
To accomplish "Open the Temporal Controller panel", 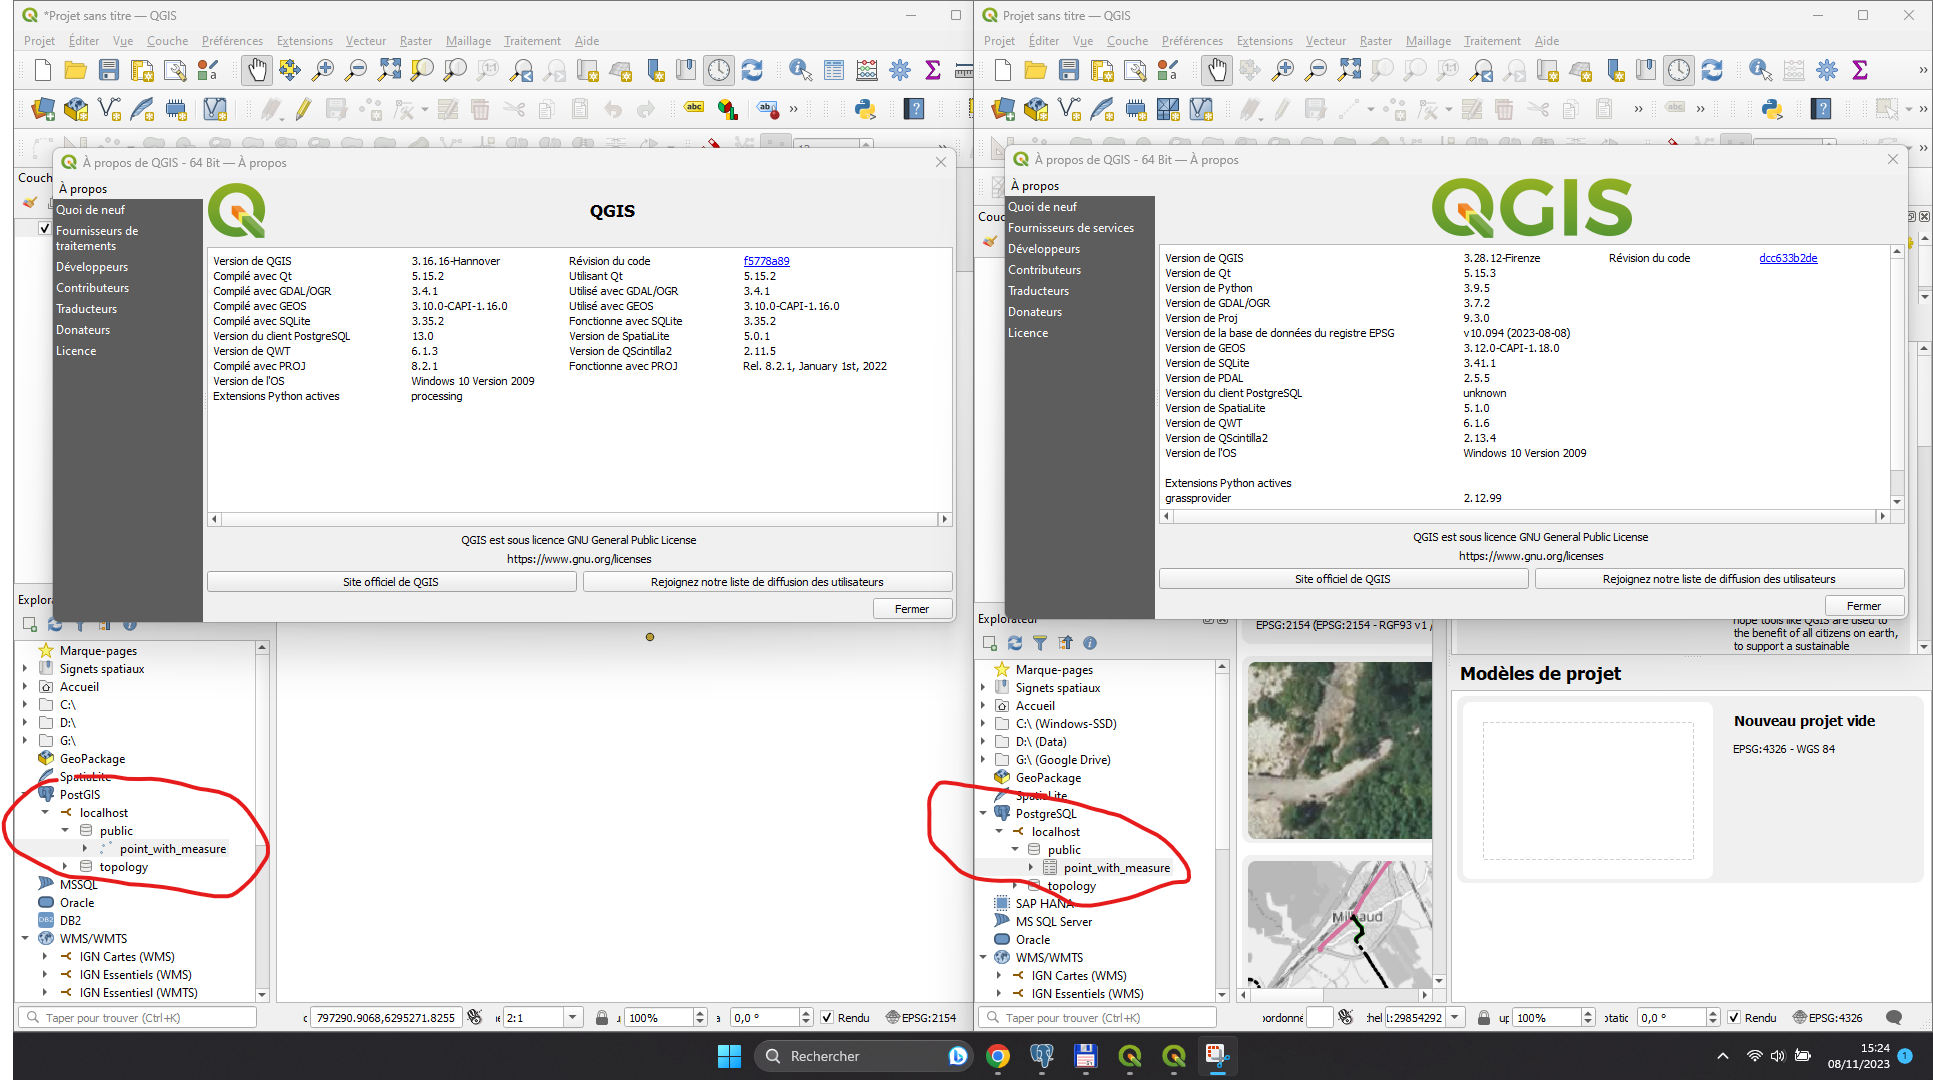I will point(719,70).
